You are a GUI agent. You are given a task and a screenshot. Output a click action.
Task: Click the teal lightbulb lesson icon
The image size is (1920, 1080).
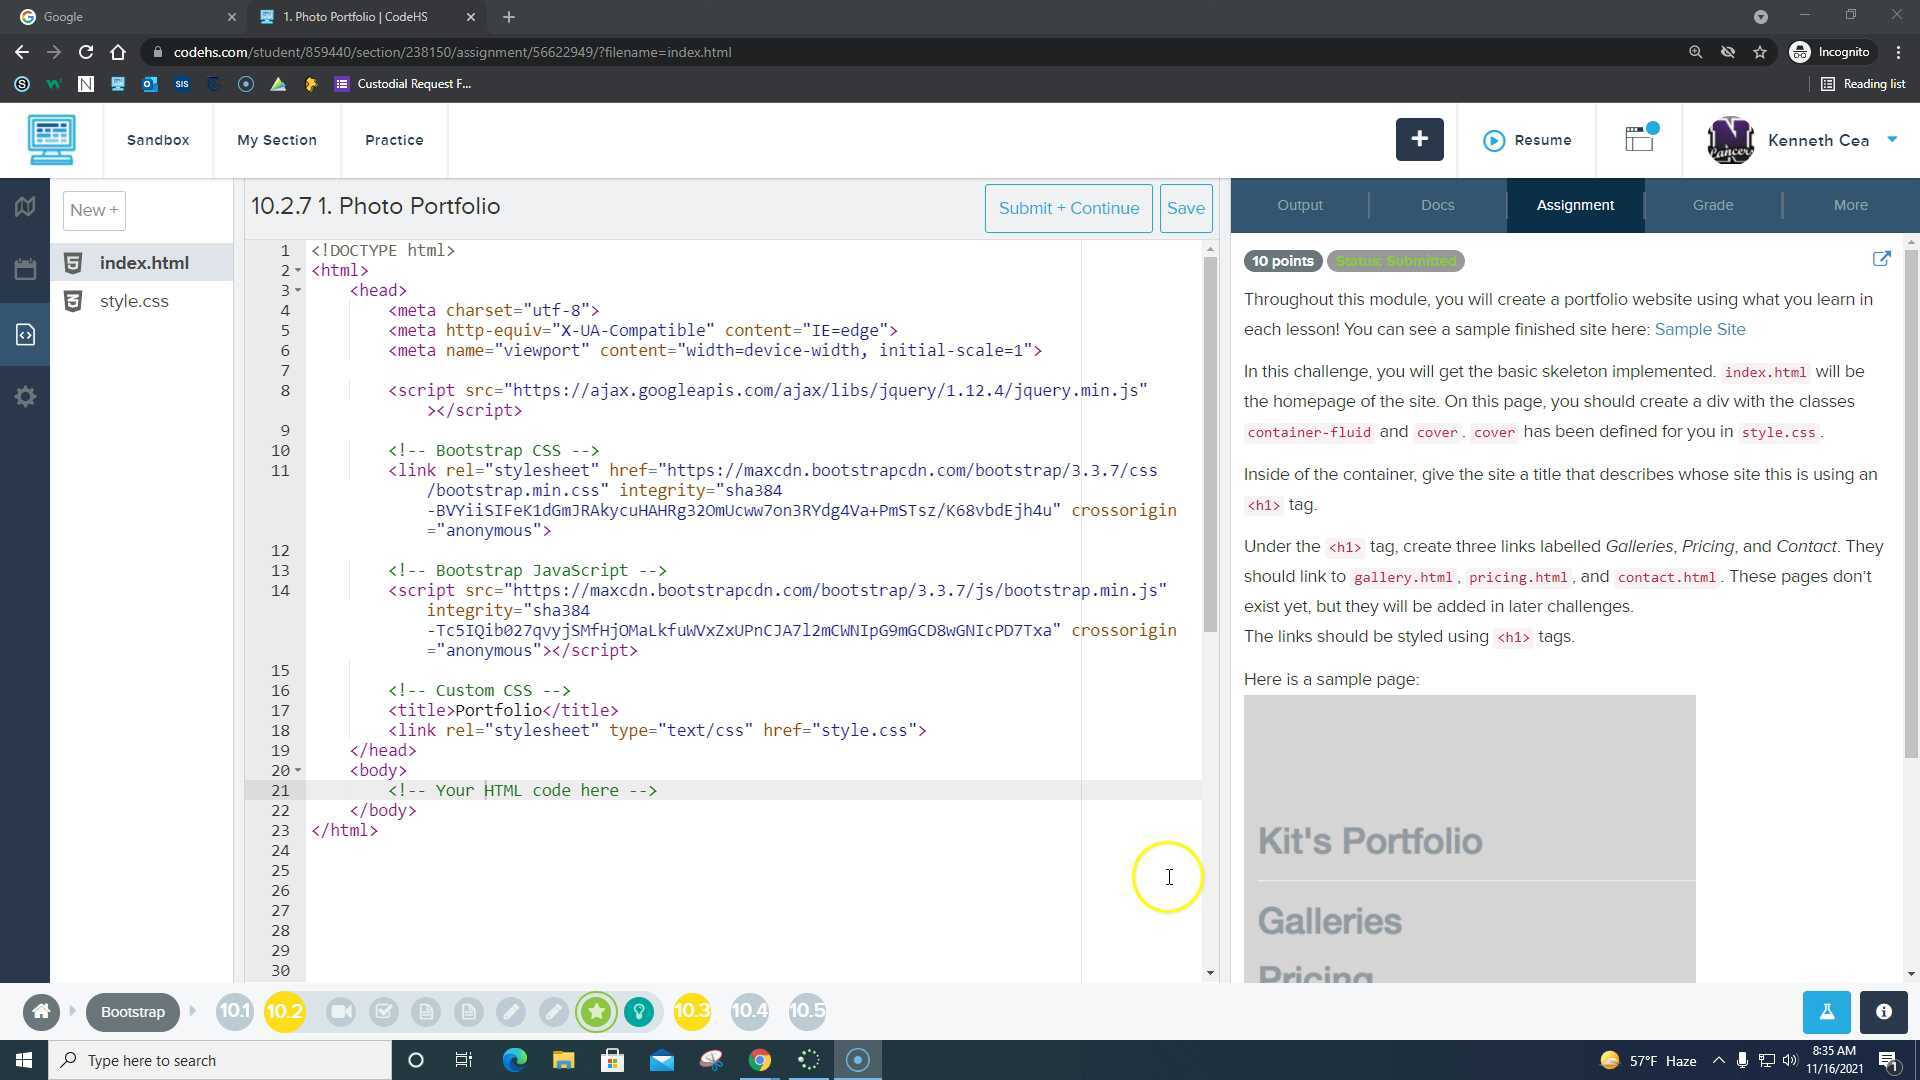(639, 1012)
